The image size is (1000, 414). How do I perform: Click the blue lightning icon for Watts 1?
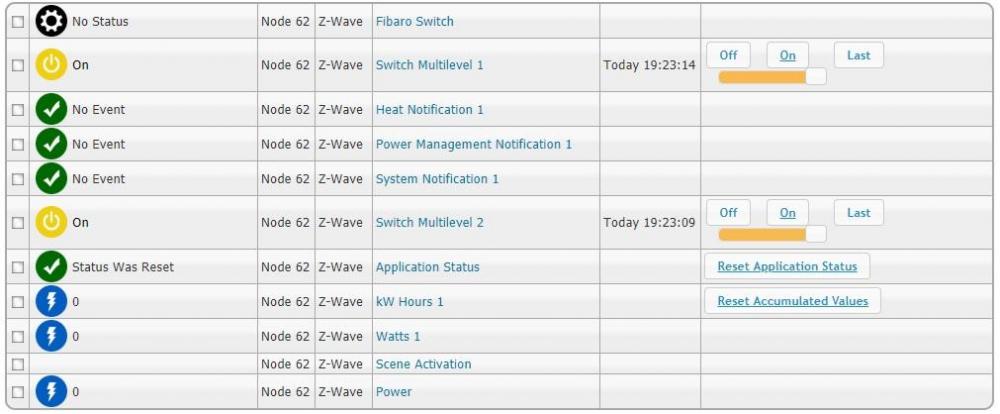pyautogui.click(x=51, y=336)
